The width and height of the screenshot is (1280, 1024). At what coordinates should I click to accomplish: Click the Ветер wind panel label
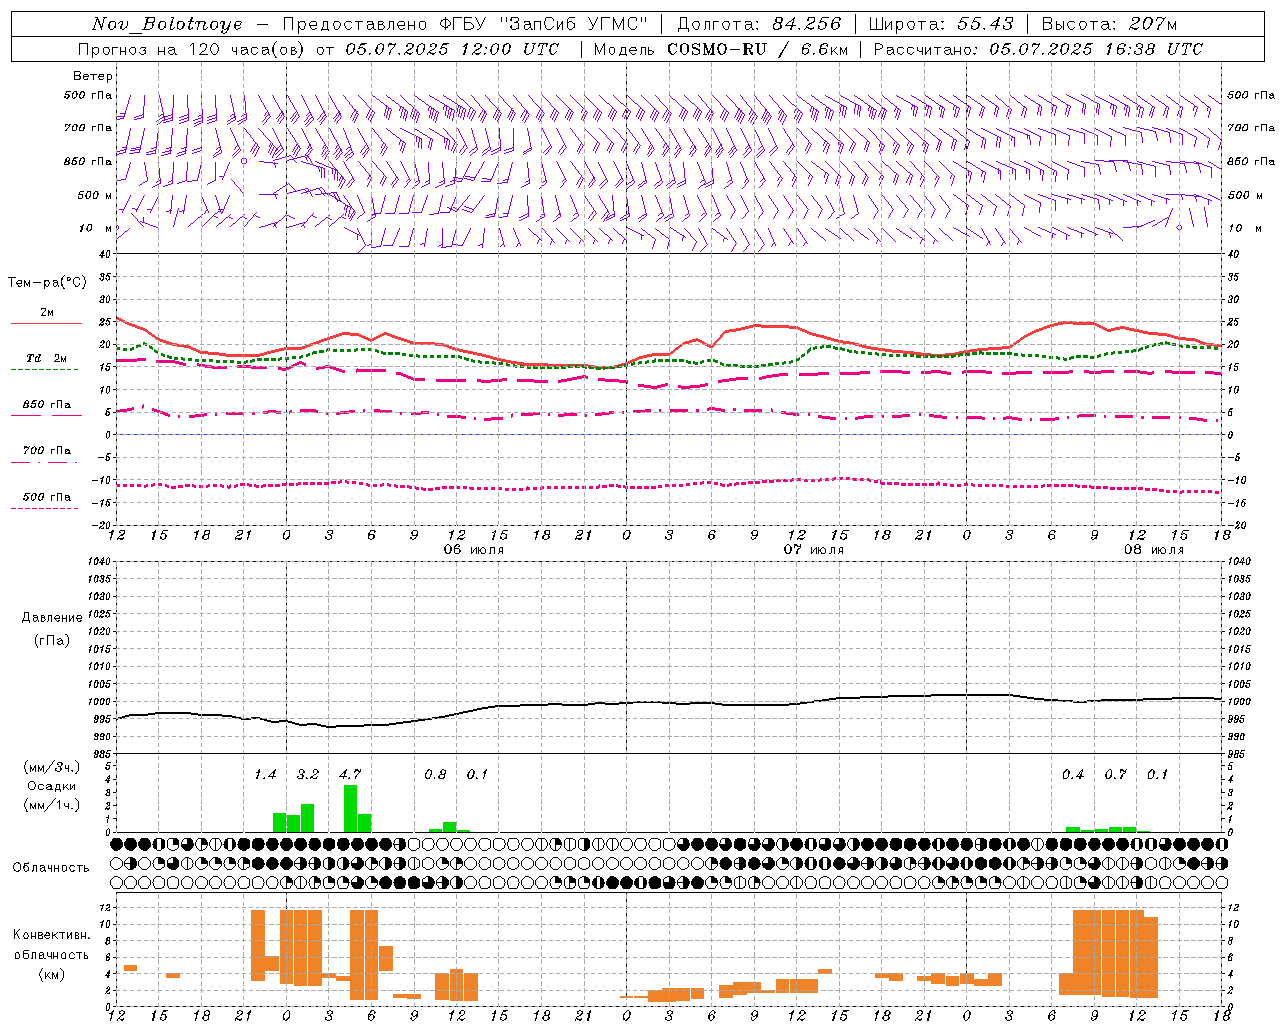(x=93, y=76)
